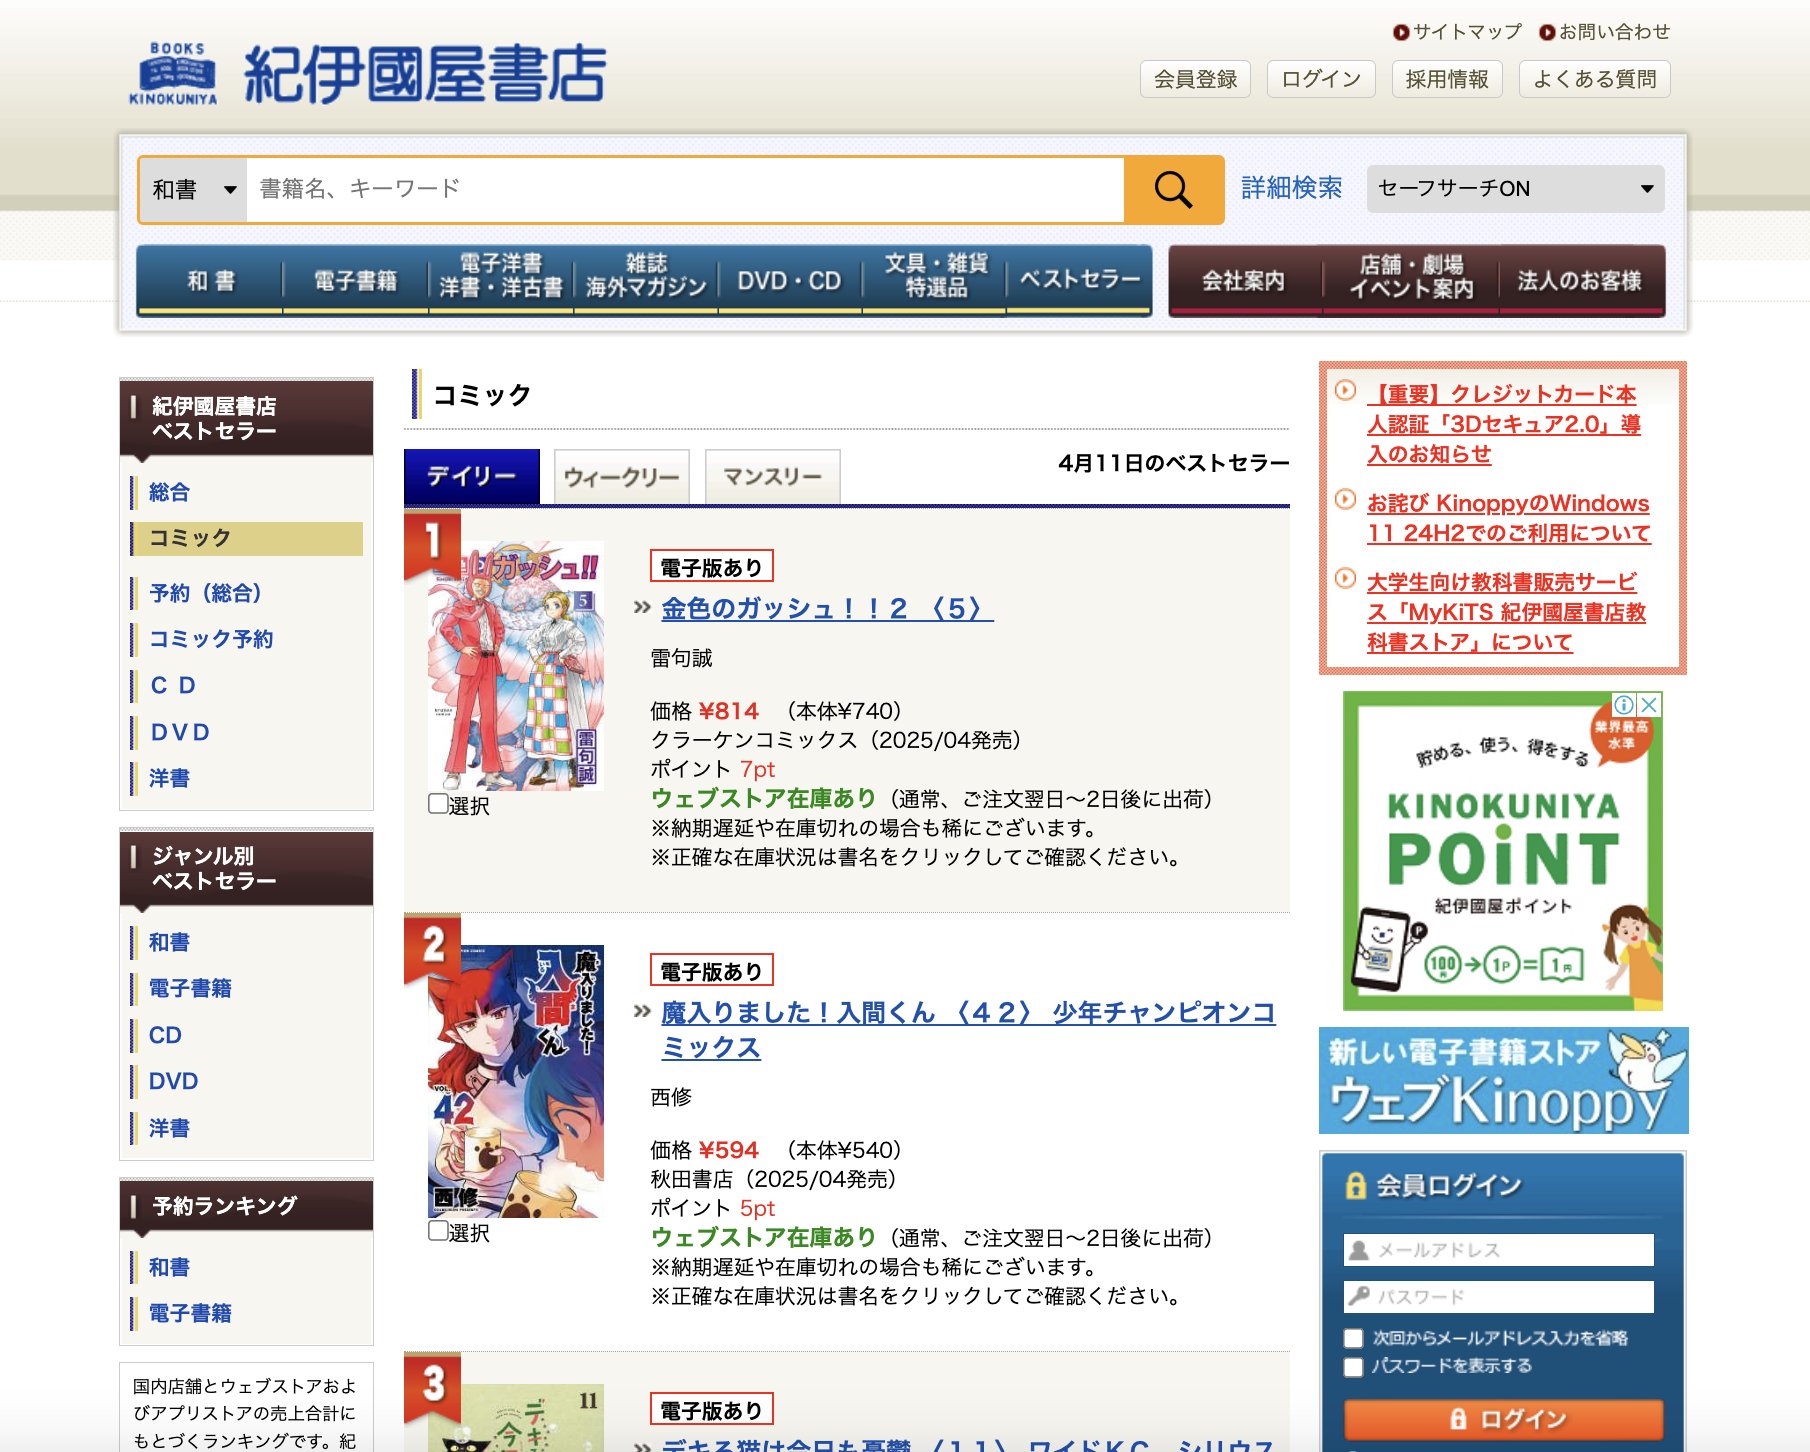Open the Kinokuniya Books logo homepage

click(368, 73)
